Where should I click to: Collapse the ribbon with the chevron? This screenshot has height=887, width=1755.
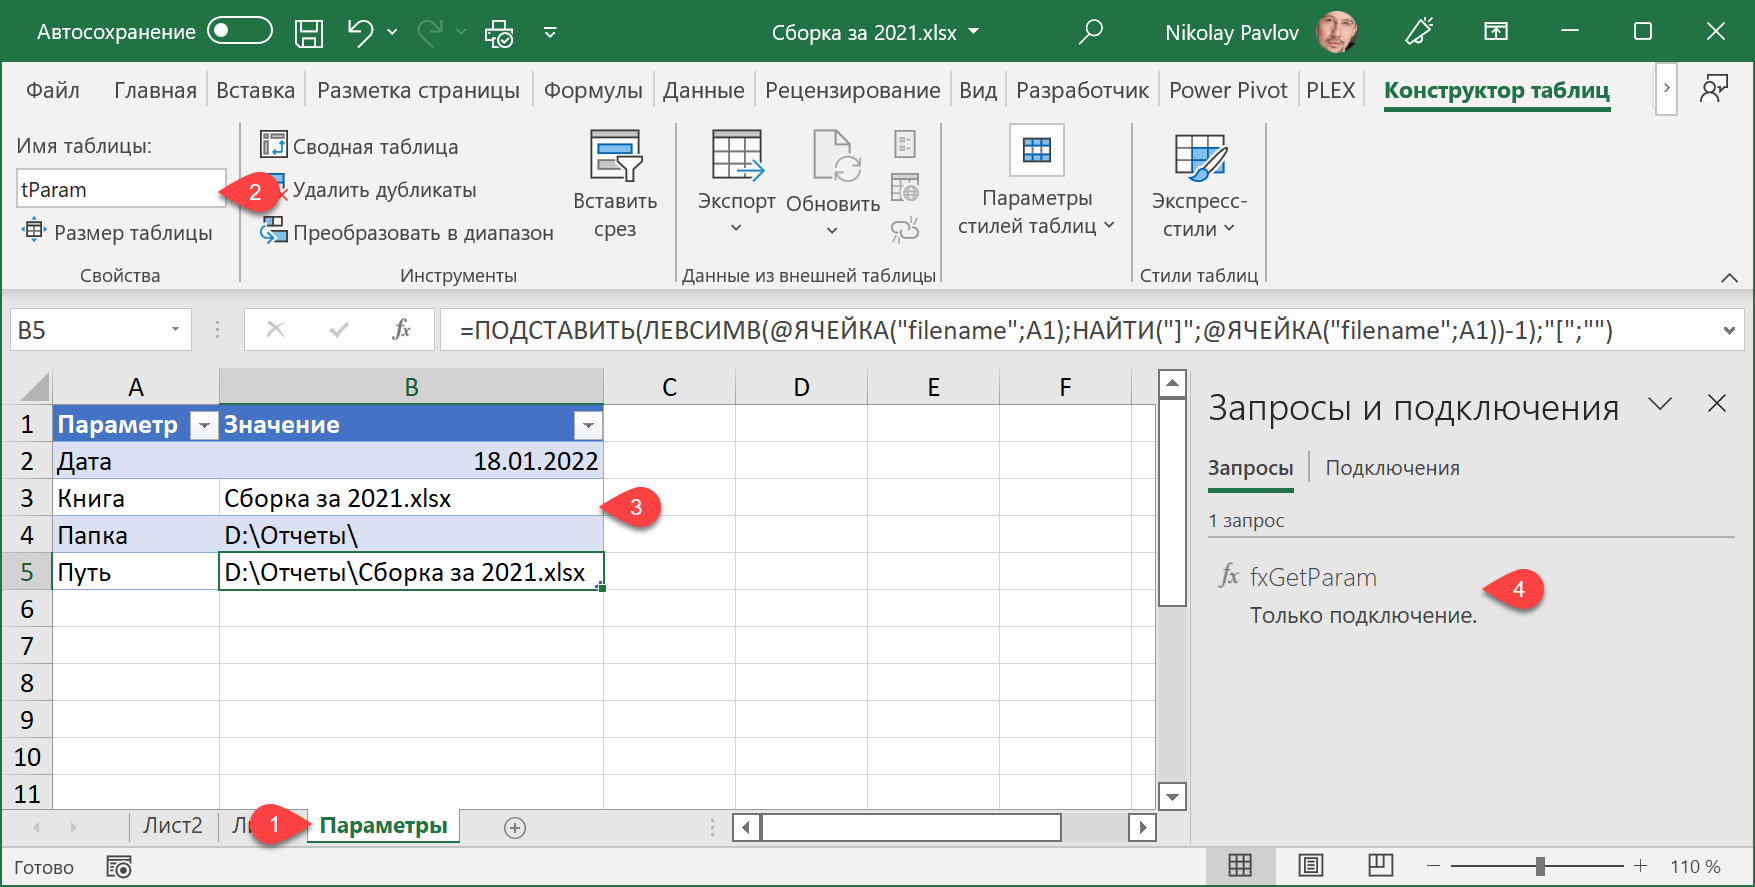pos(1729,277)
